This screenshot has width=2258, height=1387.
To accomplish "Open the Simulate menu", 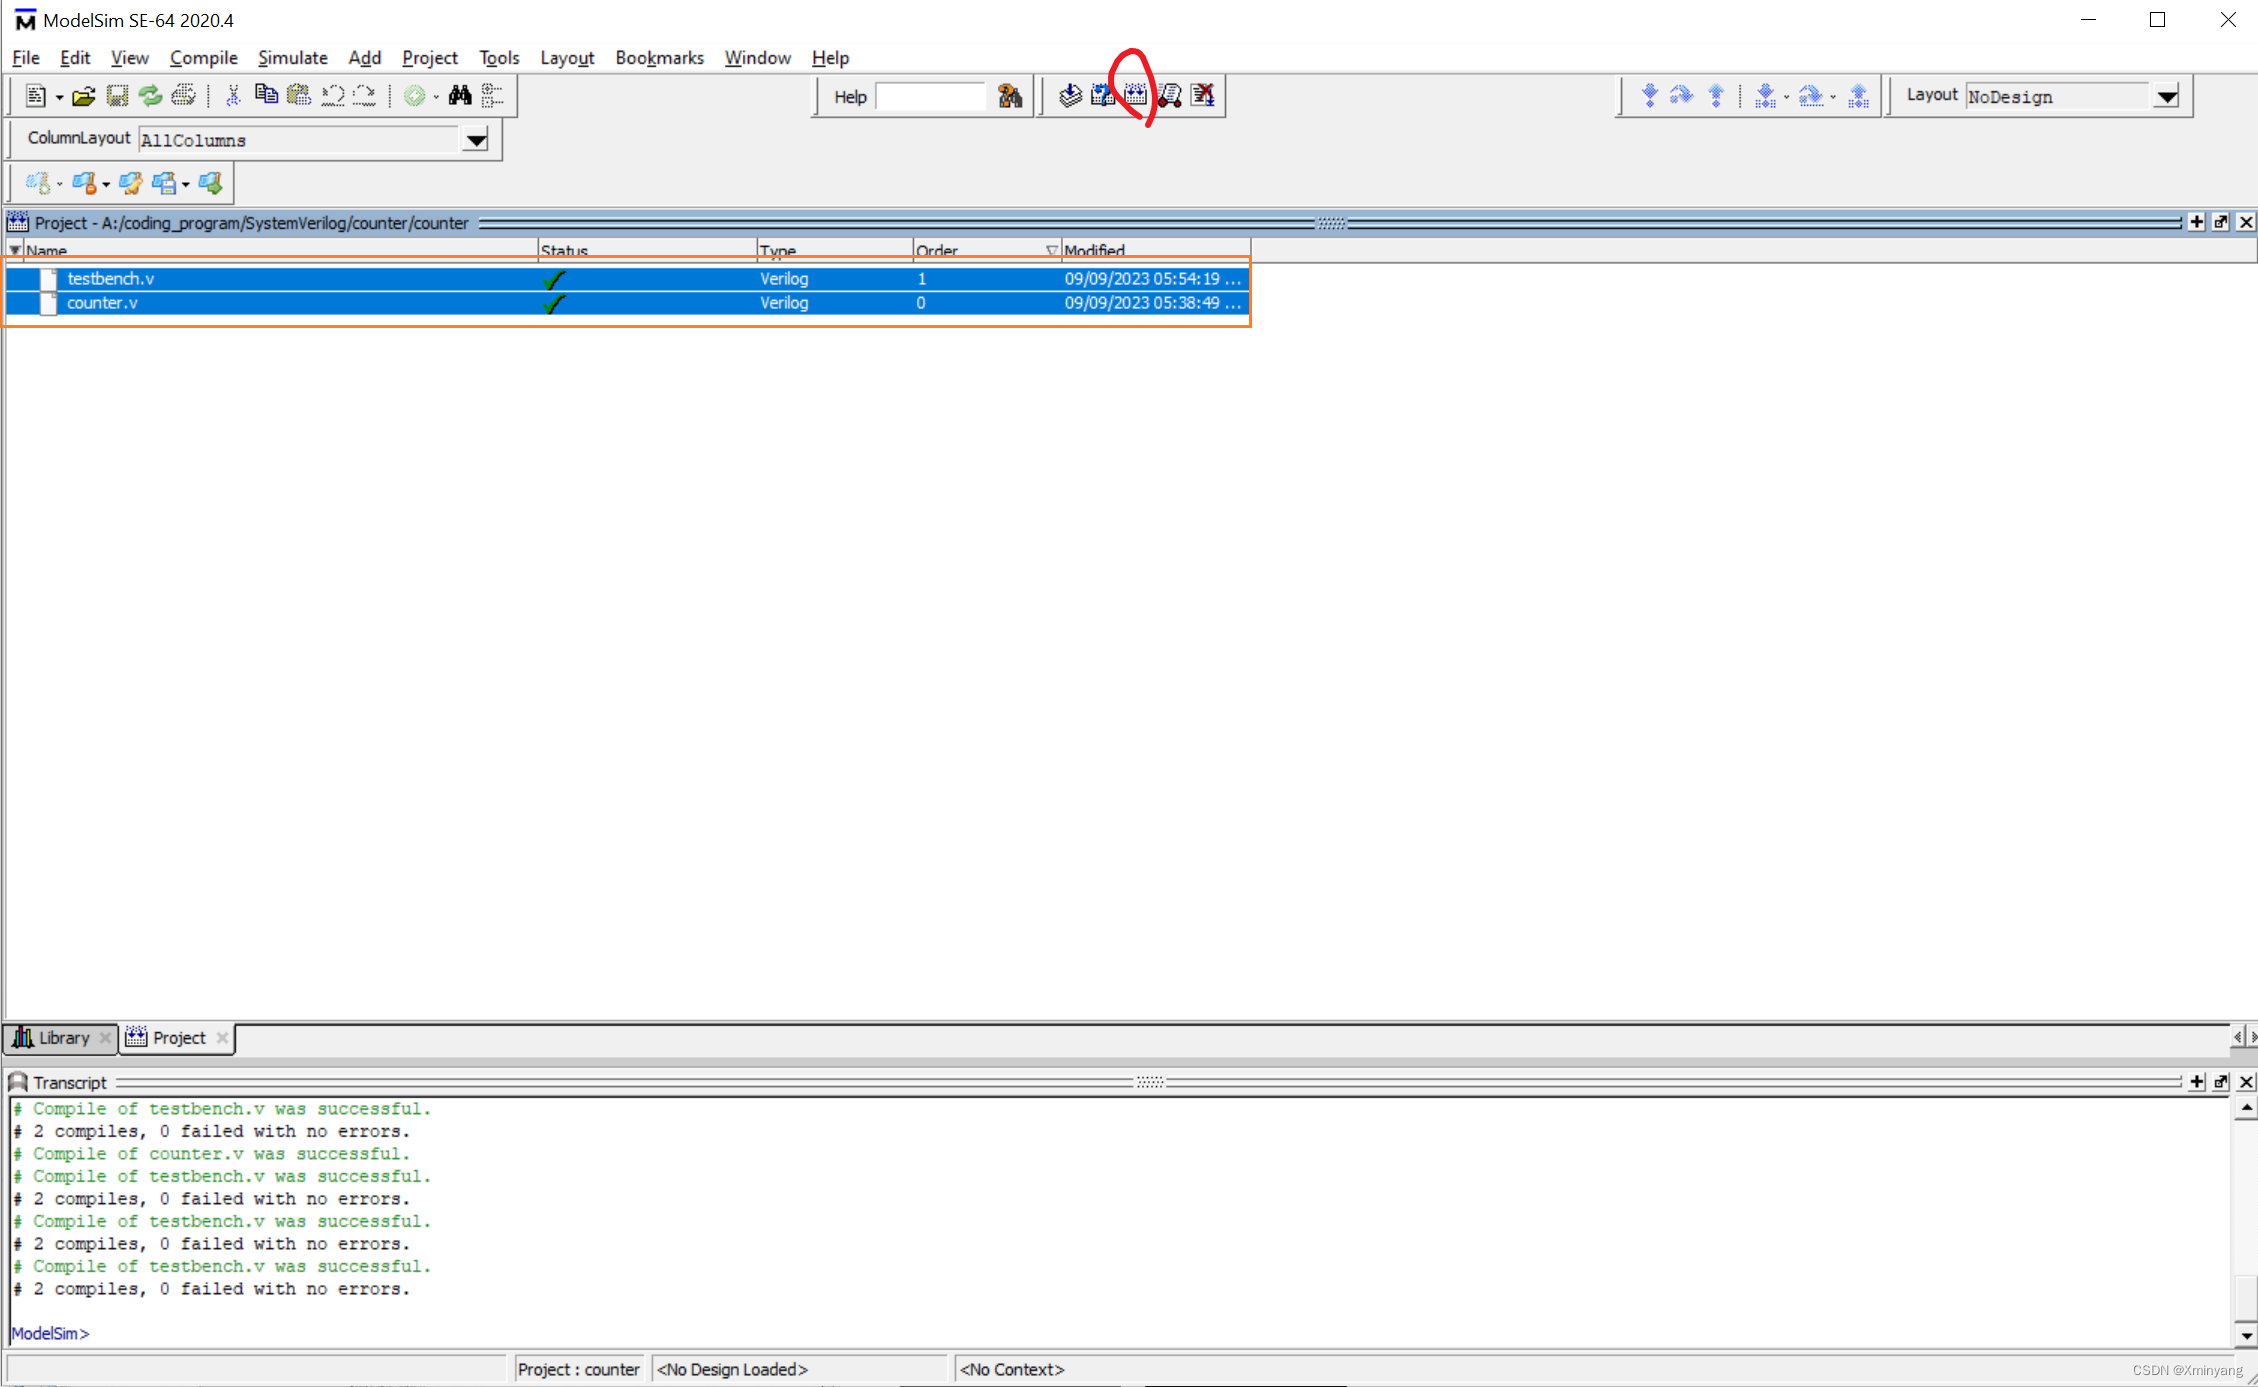I will (x=293, y=58).
